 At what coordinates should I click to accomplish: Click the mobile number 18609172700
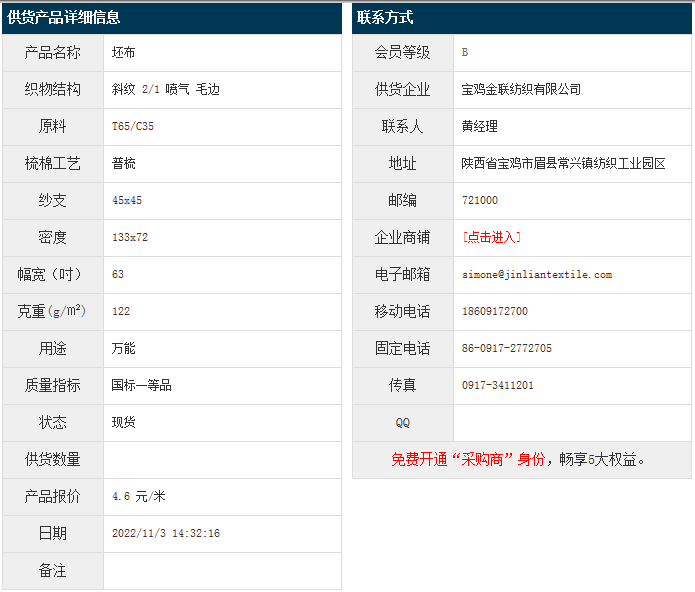click(x=494, y=311)
